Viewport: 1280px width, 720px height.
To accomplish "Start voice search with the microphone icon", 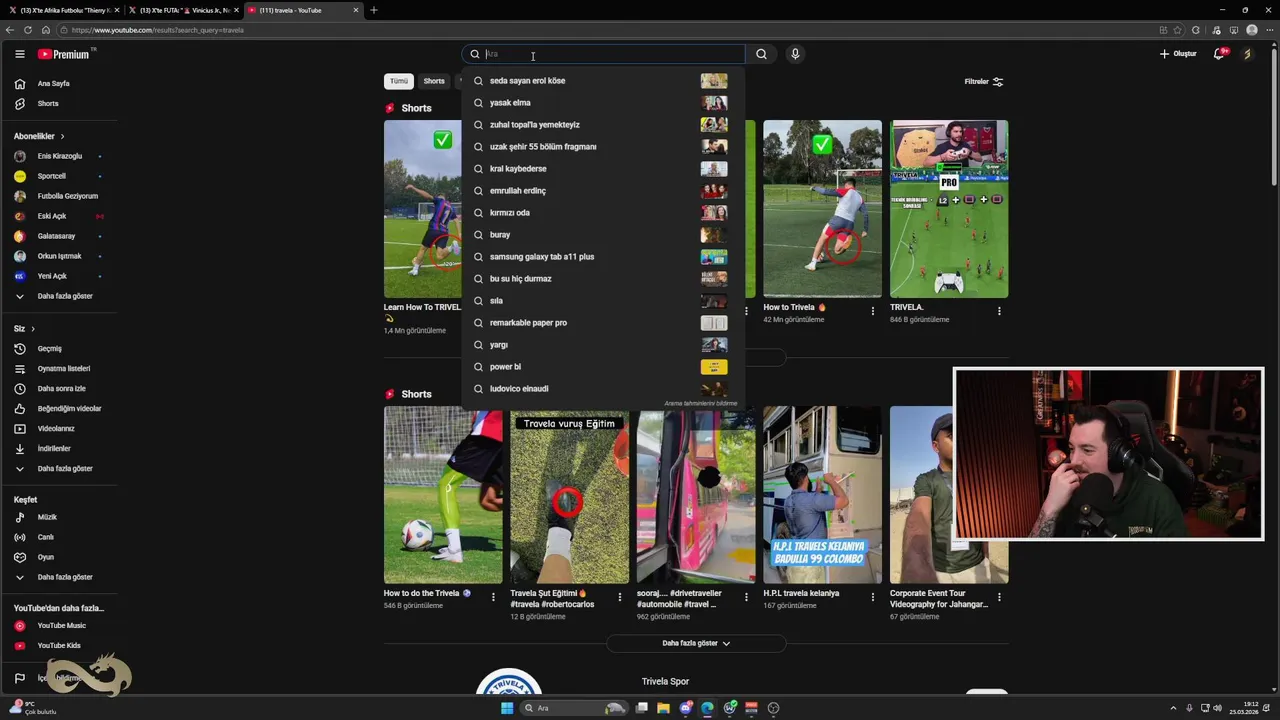I will point(795,54).
